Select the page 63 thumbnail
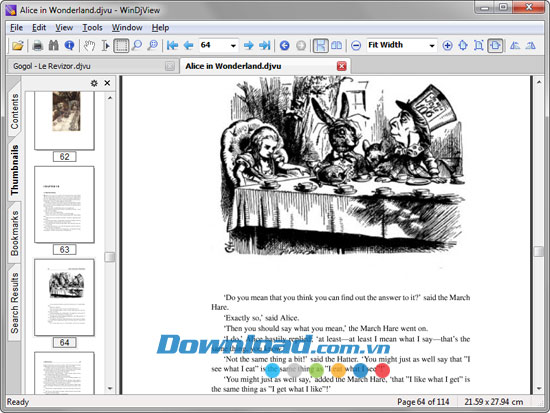Screen dimensions: 550x413 (x=65, y=205)
